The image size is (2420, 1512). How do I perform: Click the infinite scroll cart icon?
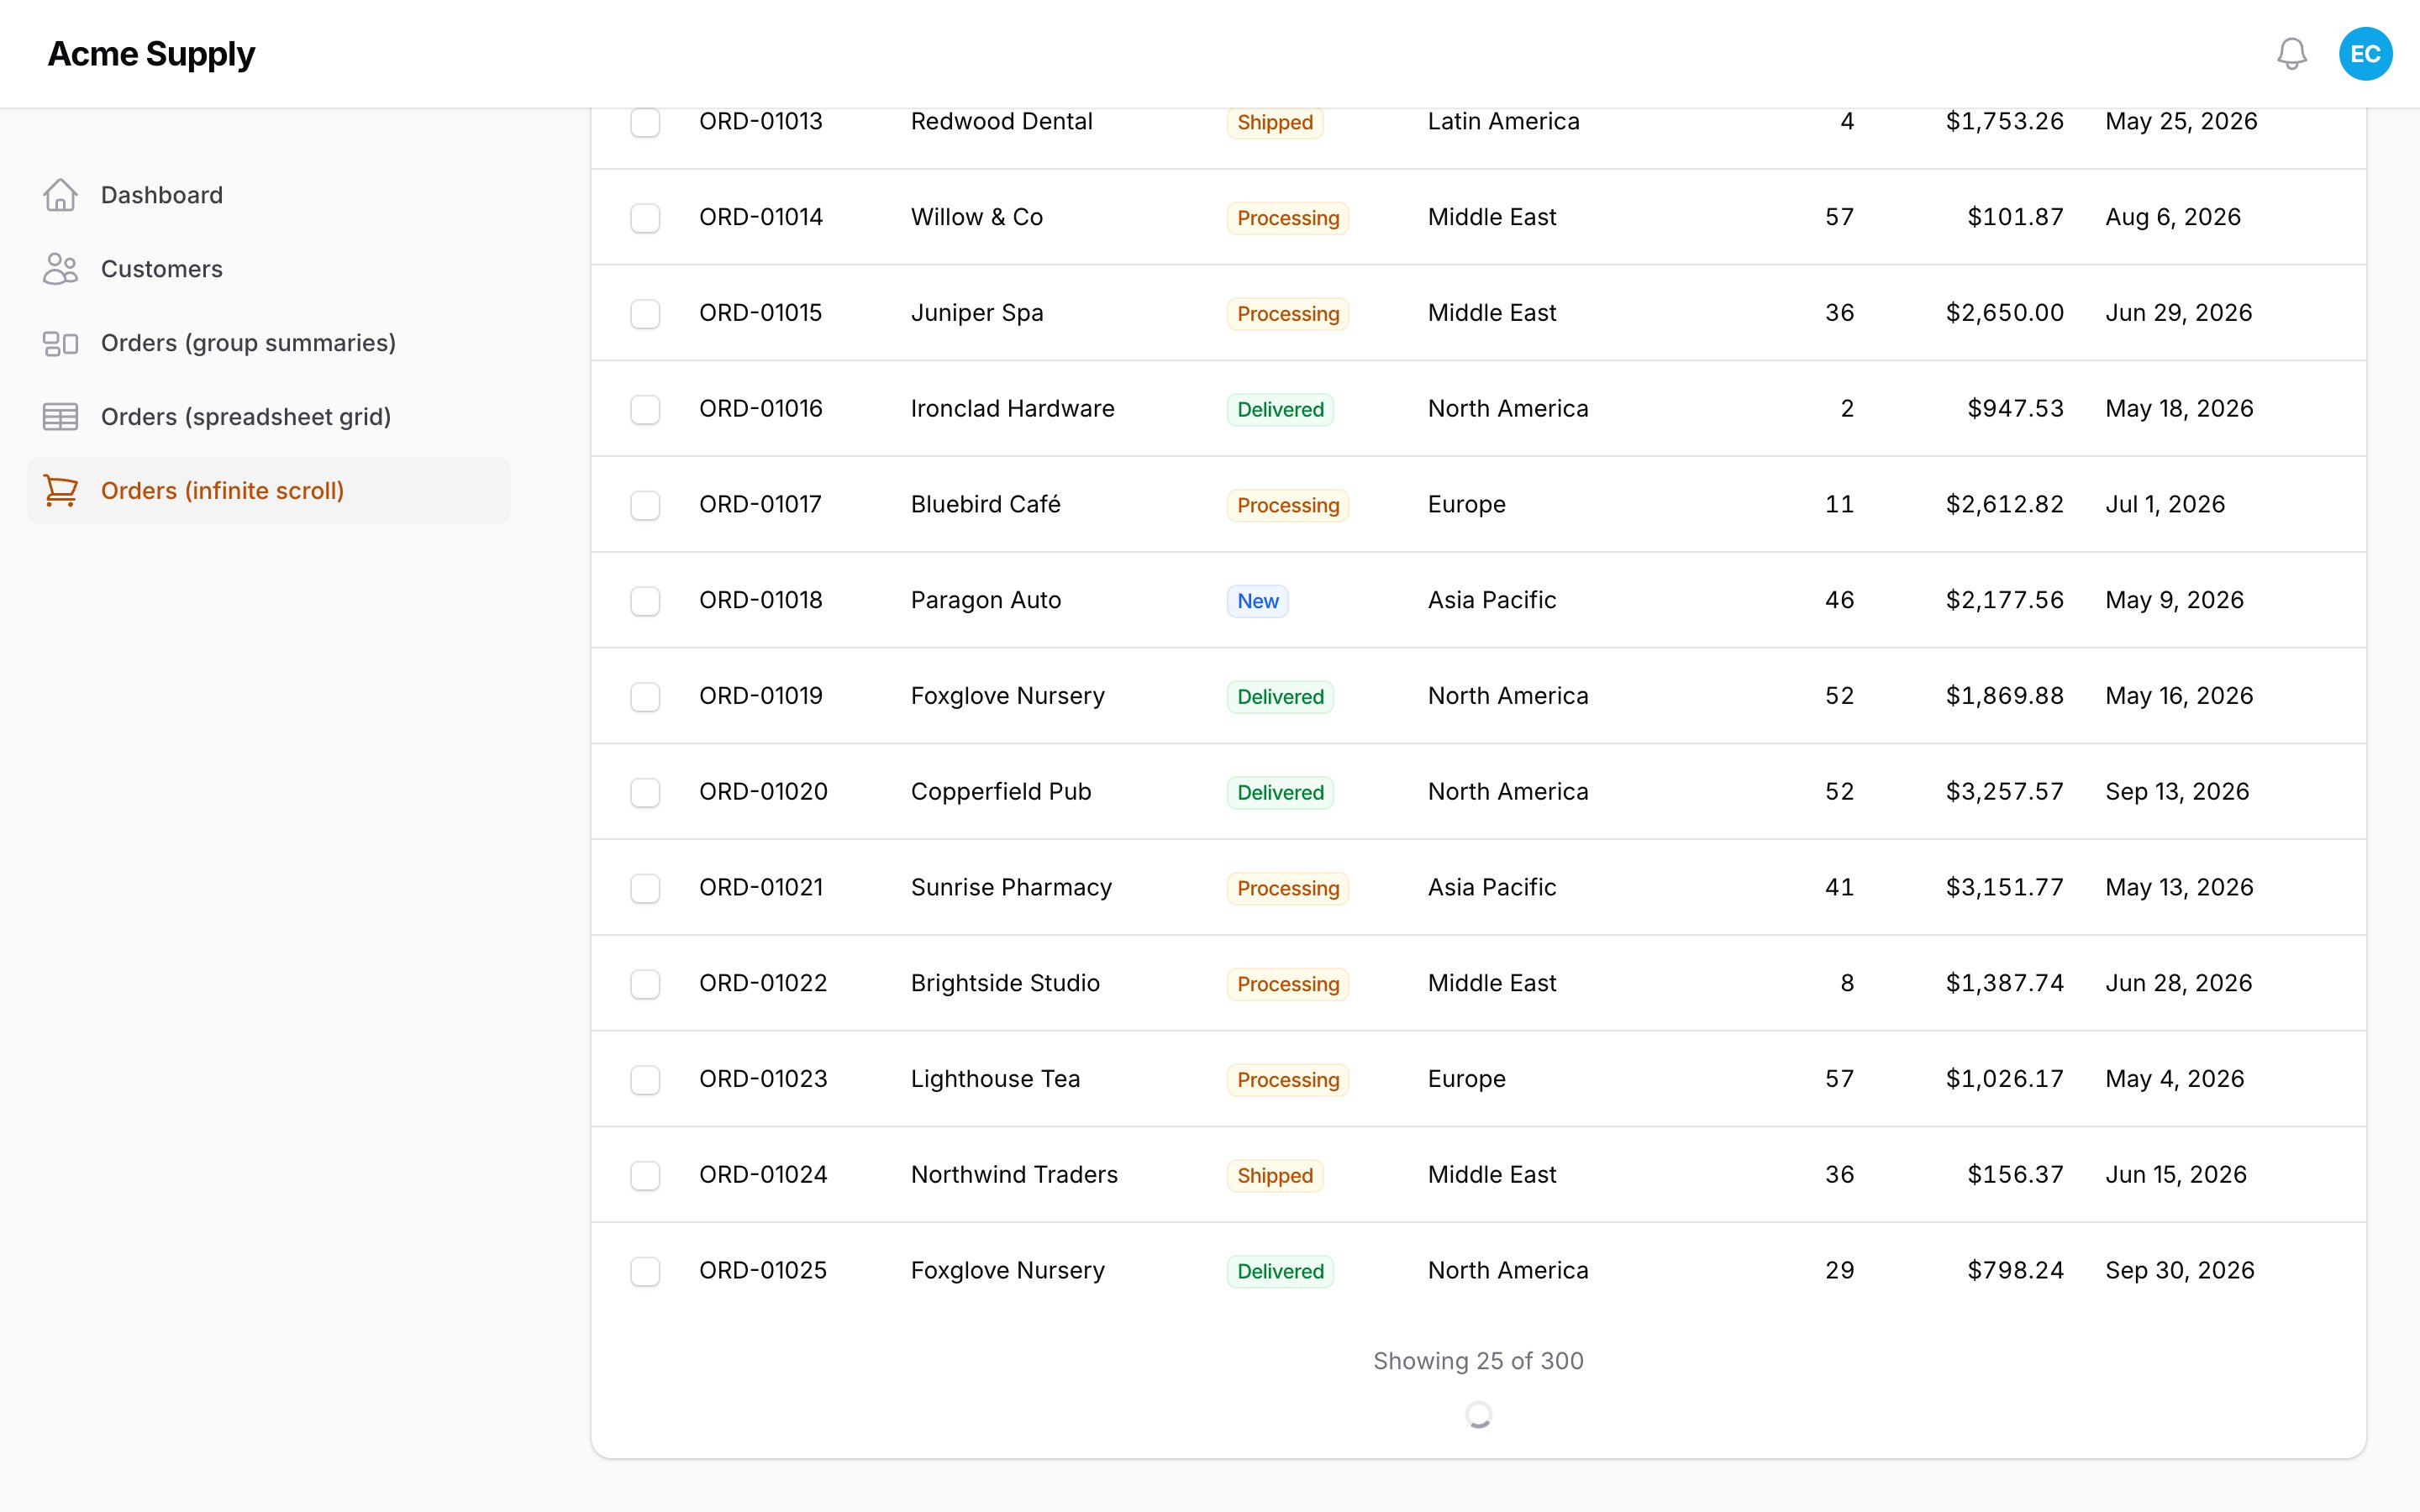coord(60,491)
